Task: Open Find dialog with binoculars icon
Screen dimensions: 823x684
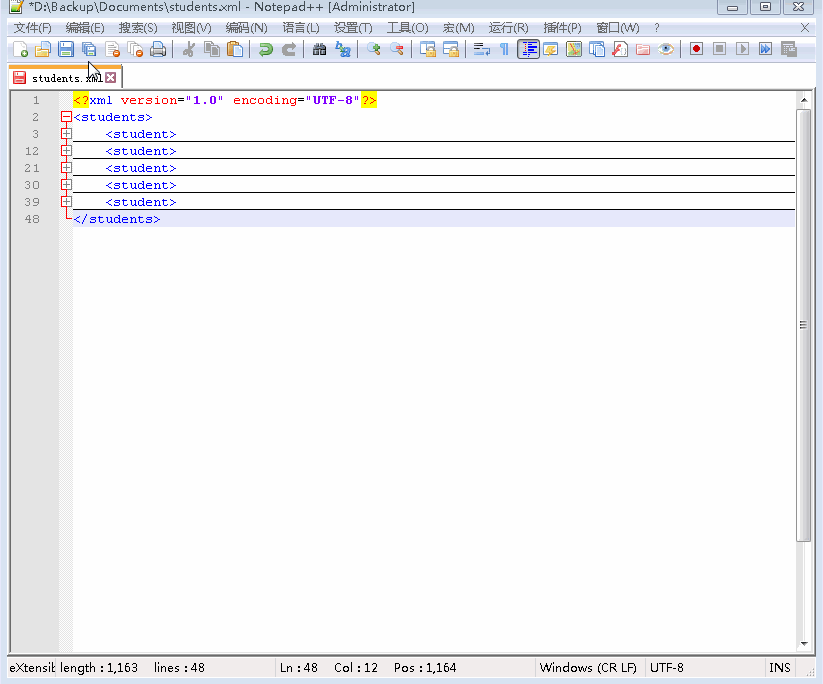Action: coord(319,49)
